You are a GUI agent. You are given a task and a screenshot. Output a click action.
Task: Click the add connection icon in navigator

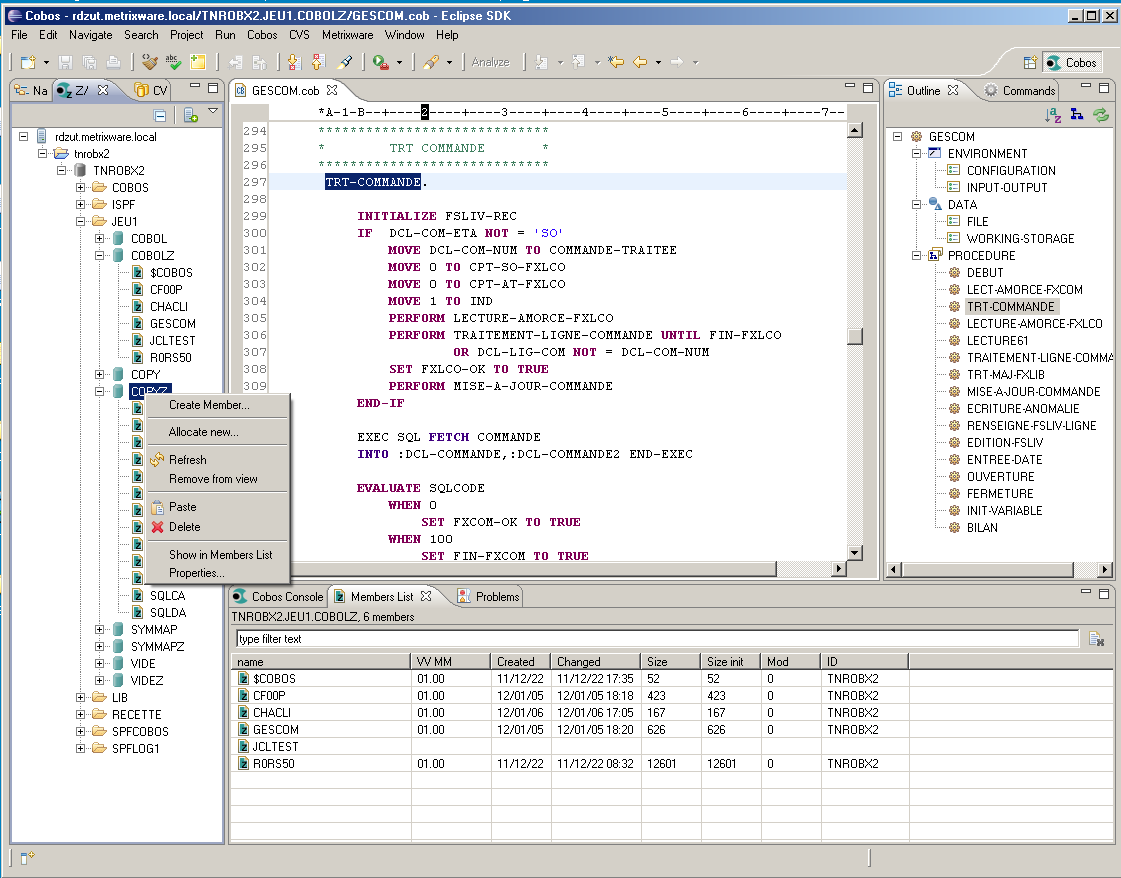190,115
